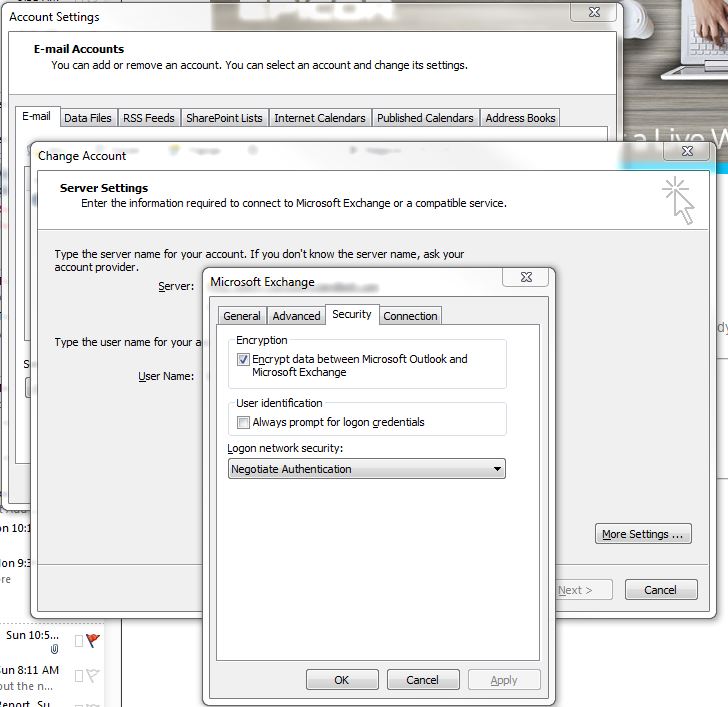Cancel the Change Account wizard

(660, 590)
